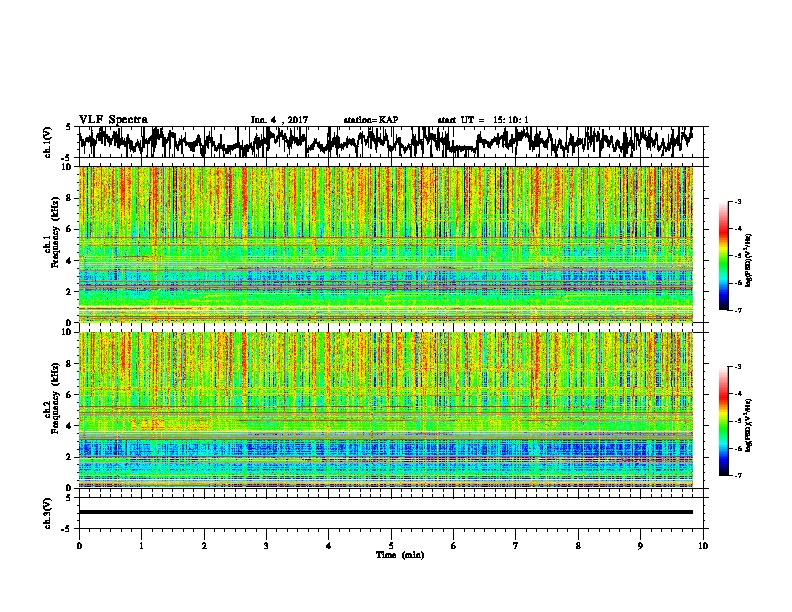Screen dimensions: 792x612
Task: Click the "start UT = 15:10:1" header text
Action: [483, 120]
